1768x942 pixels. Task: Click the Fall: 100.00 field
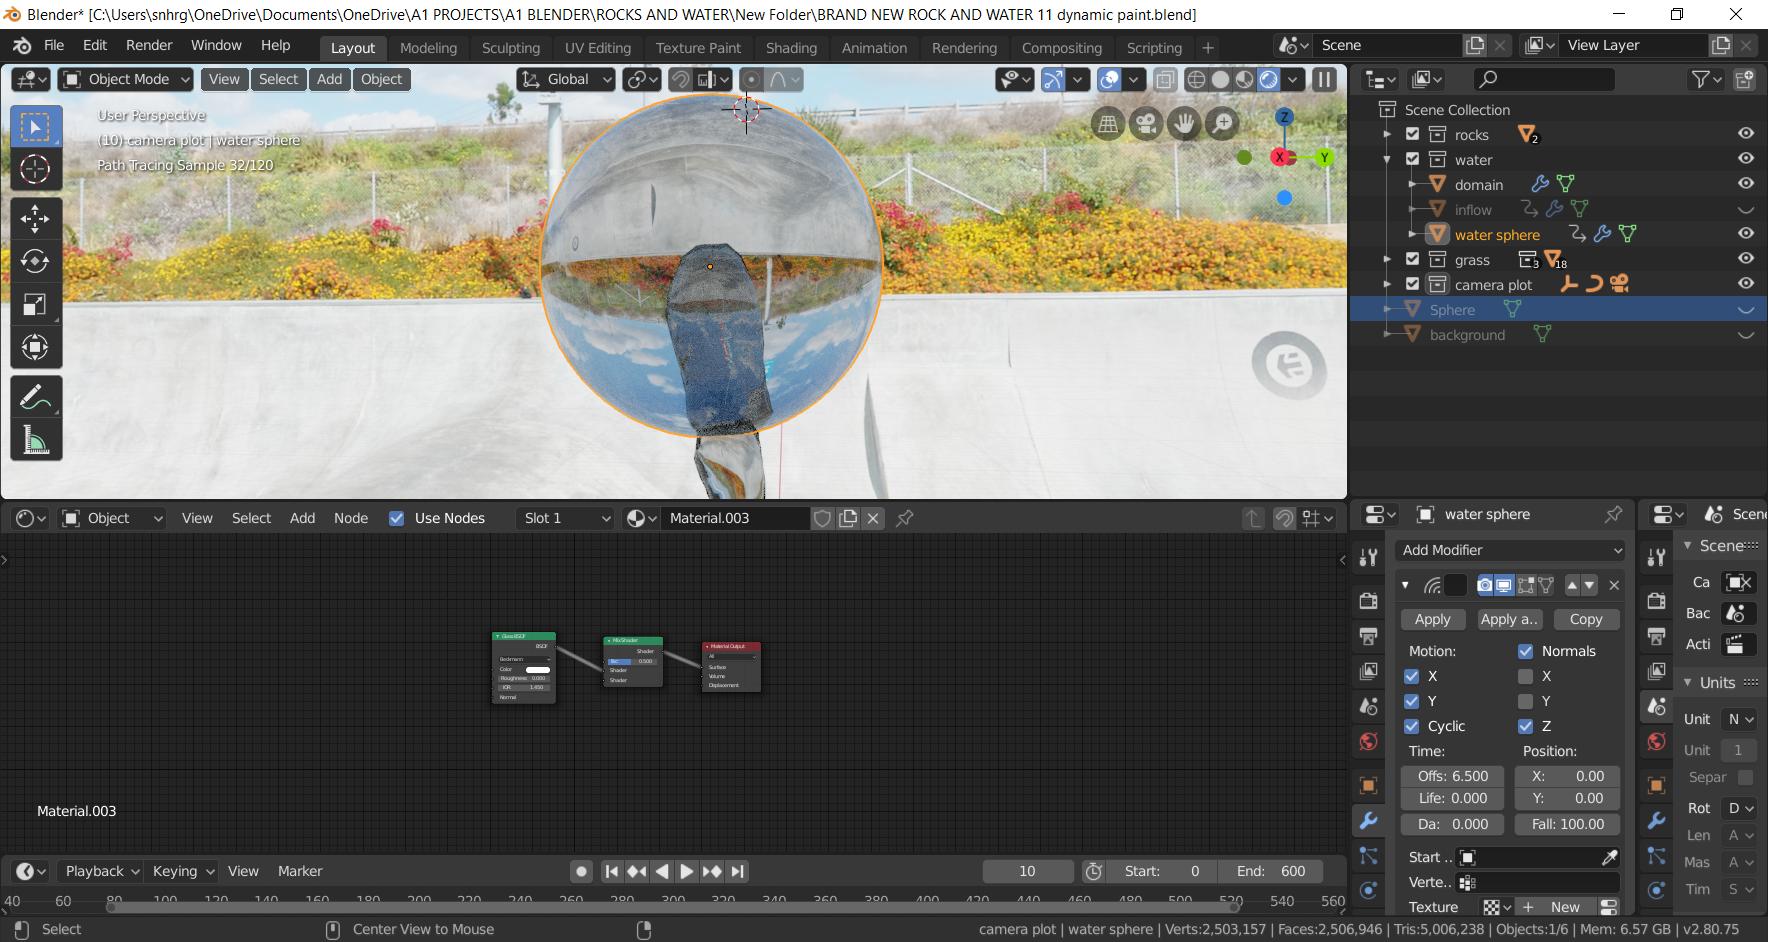point(1567,824)
